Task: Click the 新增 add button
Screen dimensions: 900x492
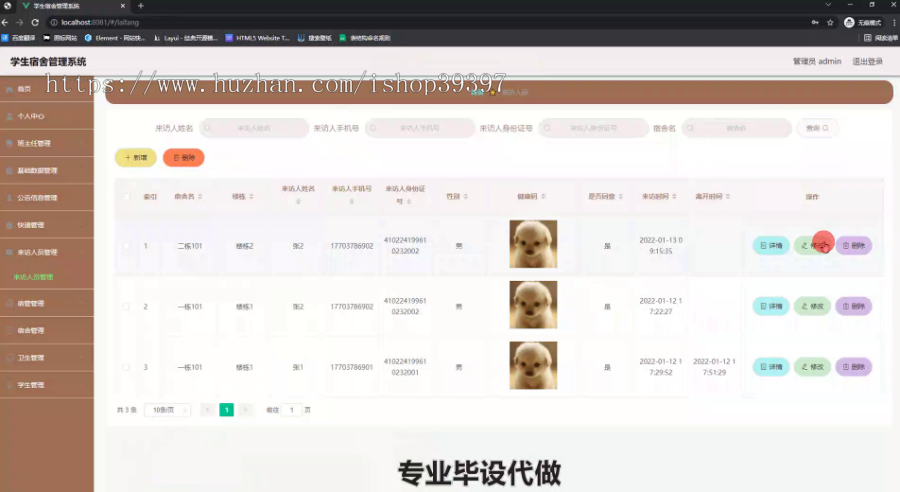Action: (136, 157)
